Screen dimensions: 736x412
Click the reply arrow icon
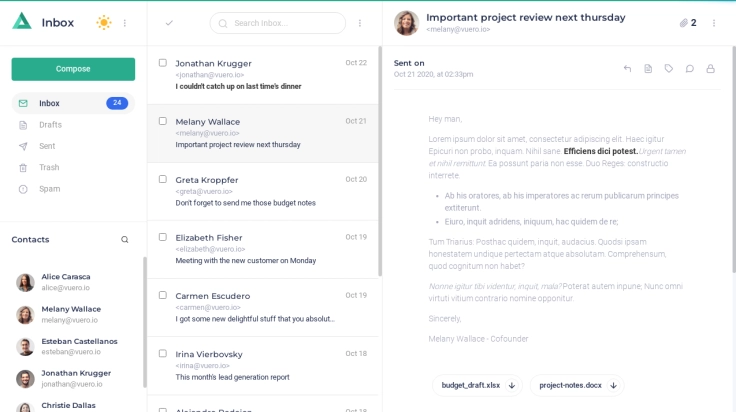627,69
